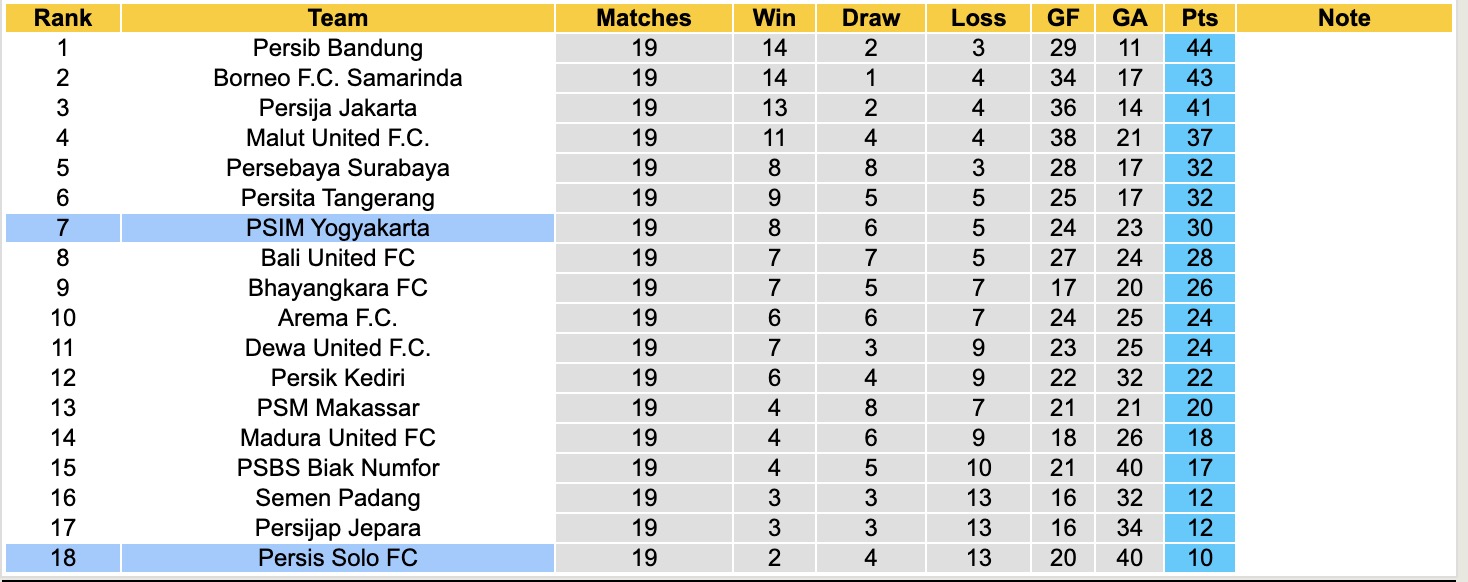Click the Persis Solo FC team name
Screen dimensions: 1468x582
point(338,558)
